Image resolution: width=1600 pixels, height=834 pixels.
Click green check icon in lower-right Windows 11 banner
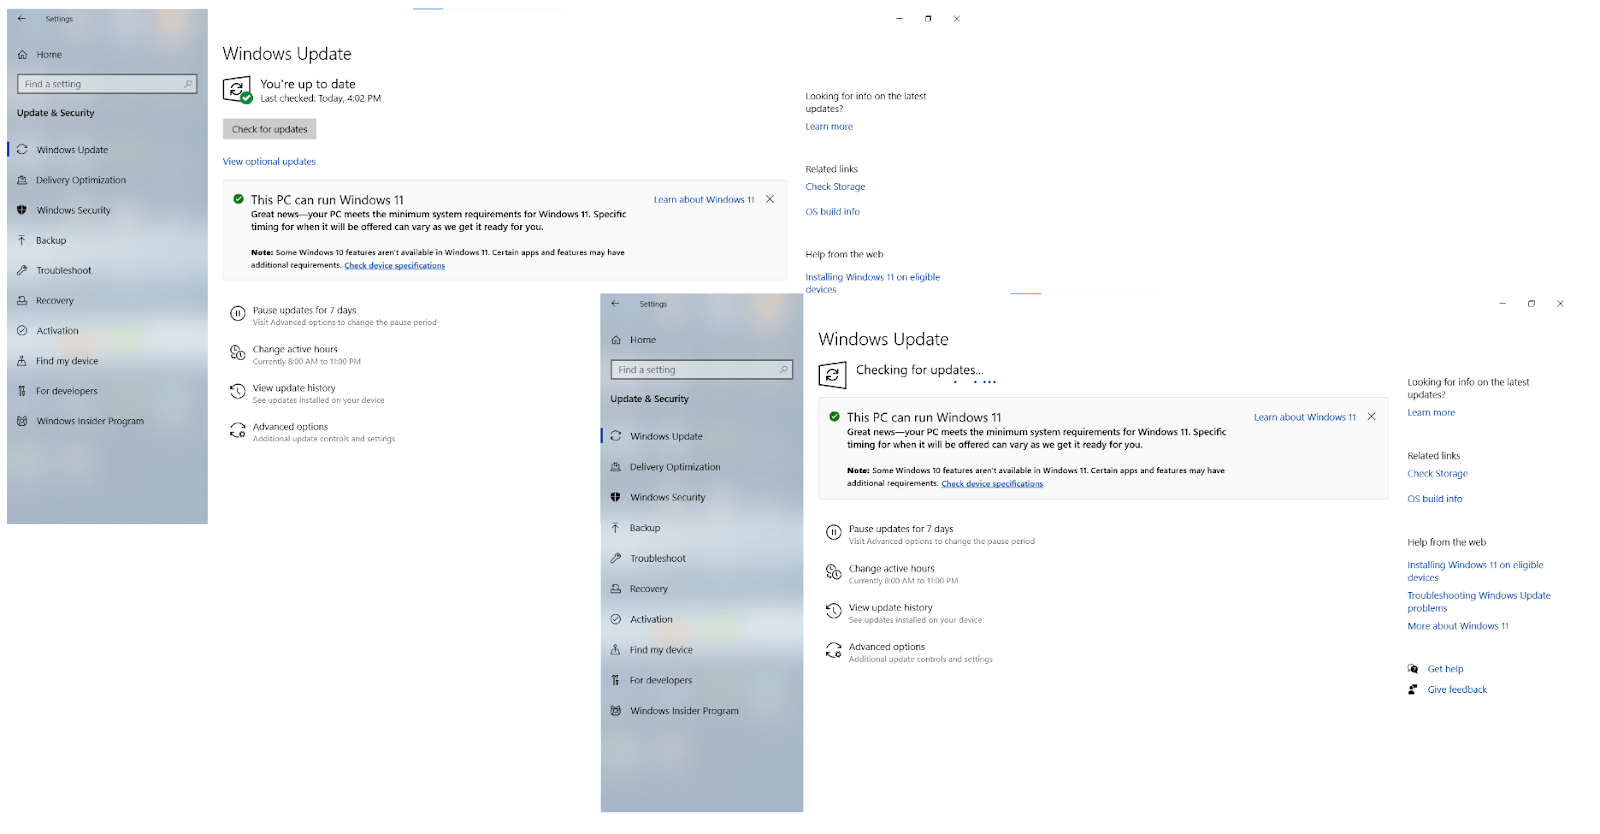[x=834, y=417]
